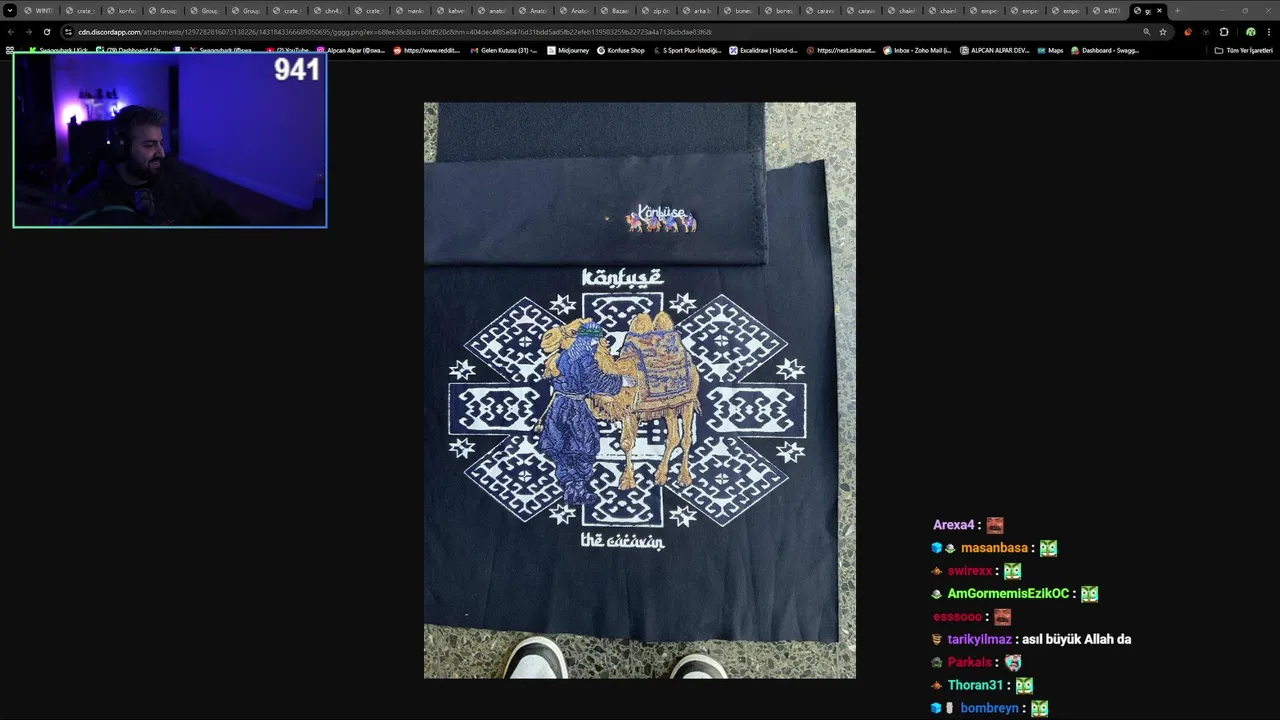This screenshot has width=1280, height=720.
Task: Click the streamer webcam overlay
Action: click(x=170, y=141)
